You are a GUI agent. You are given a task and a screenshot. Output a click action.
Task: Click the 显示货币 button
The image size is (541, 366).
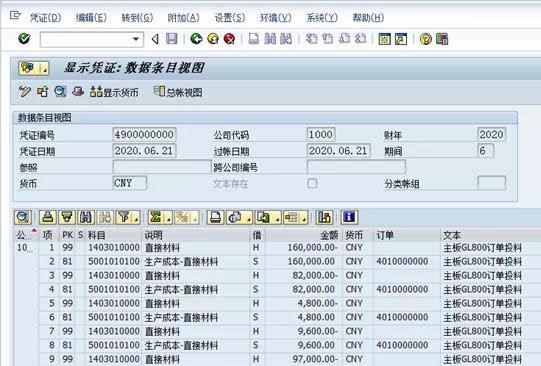coord(114,92)
